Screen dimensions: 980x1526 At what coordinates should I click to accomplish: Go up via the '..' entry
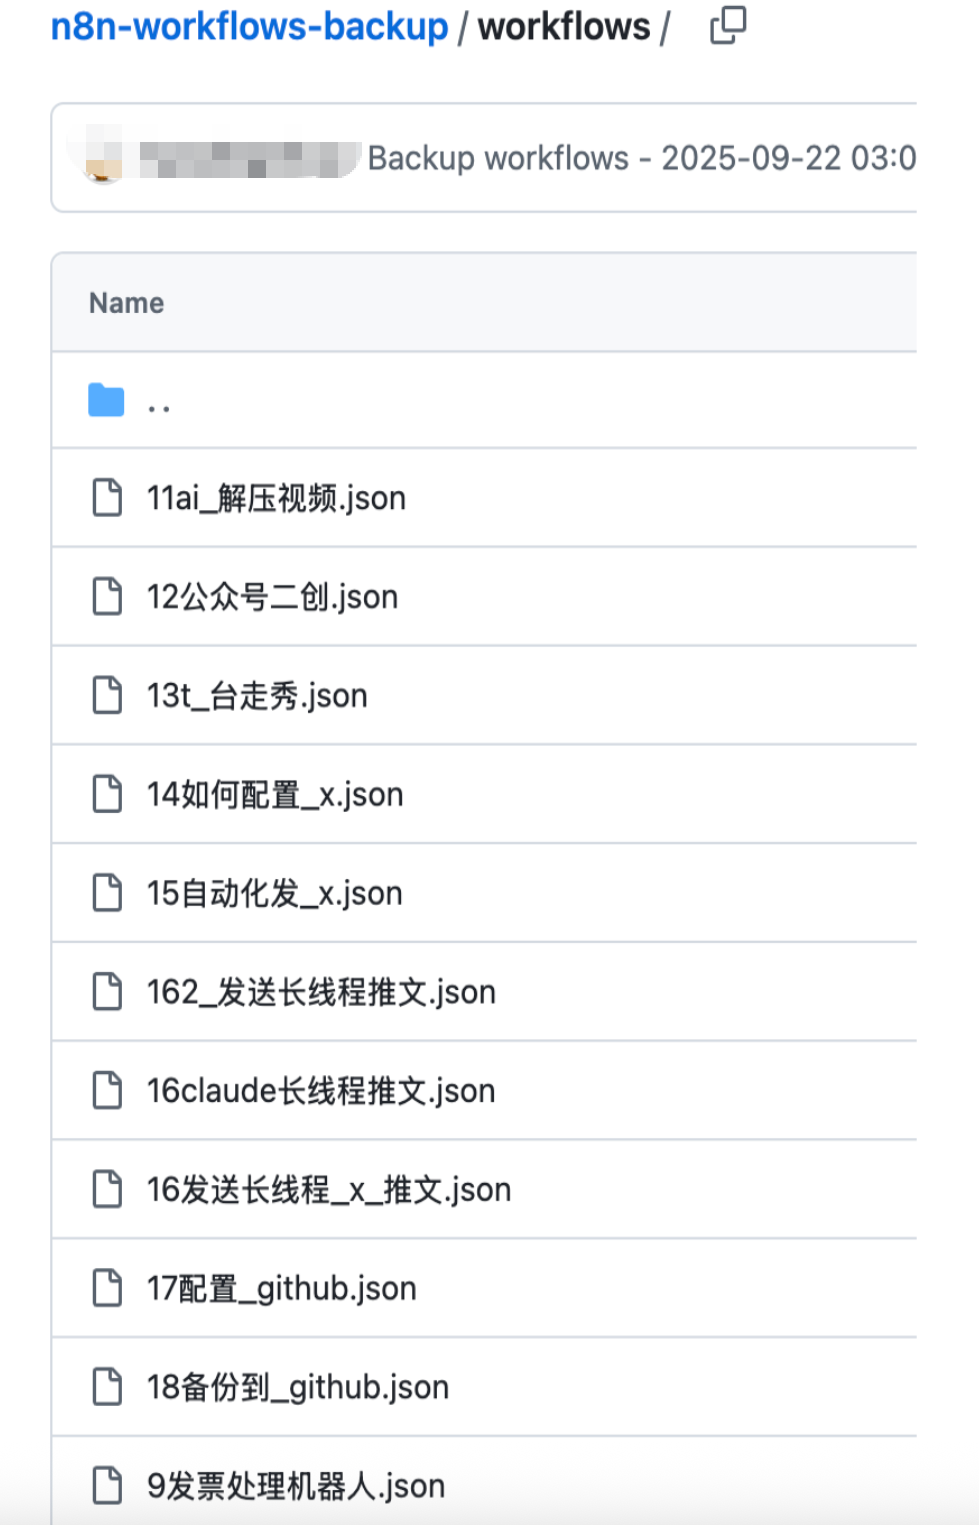coord(159,405)
